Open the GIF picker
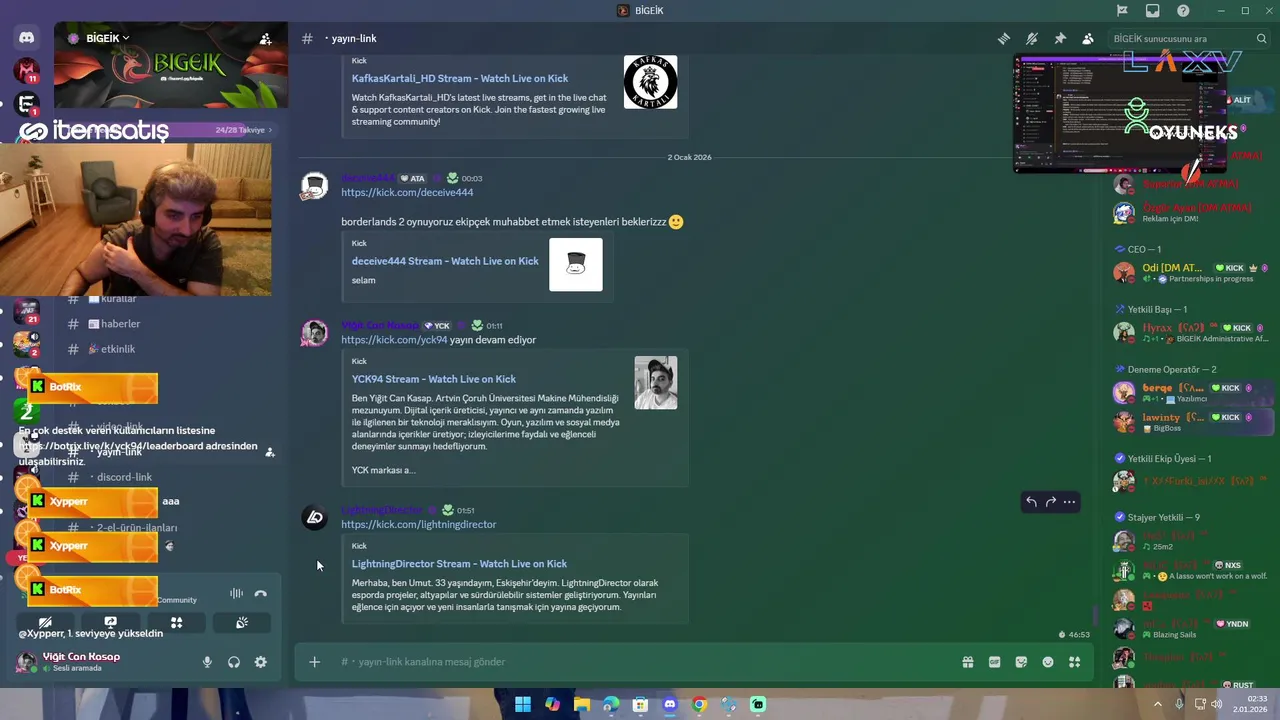Viewport: 1280px width, 720px height. click(x=994, y=662)
